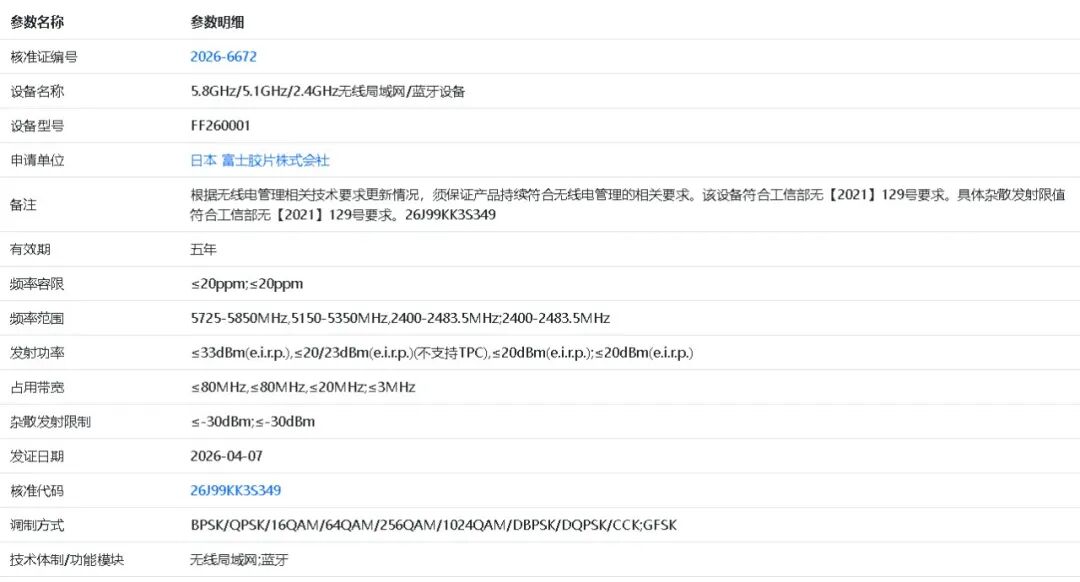Screen dimensions: 1080x582
Task: Click the 技术体制/功能模块 row label
Action: tap(67, 559)
